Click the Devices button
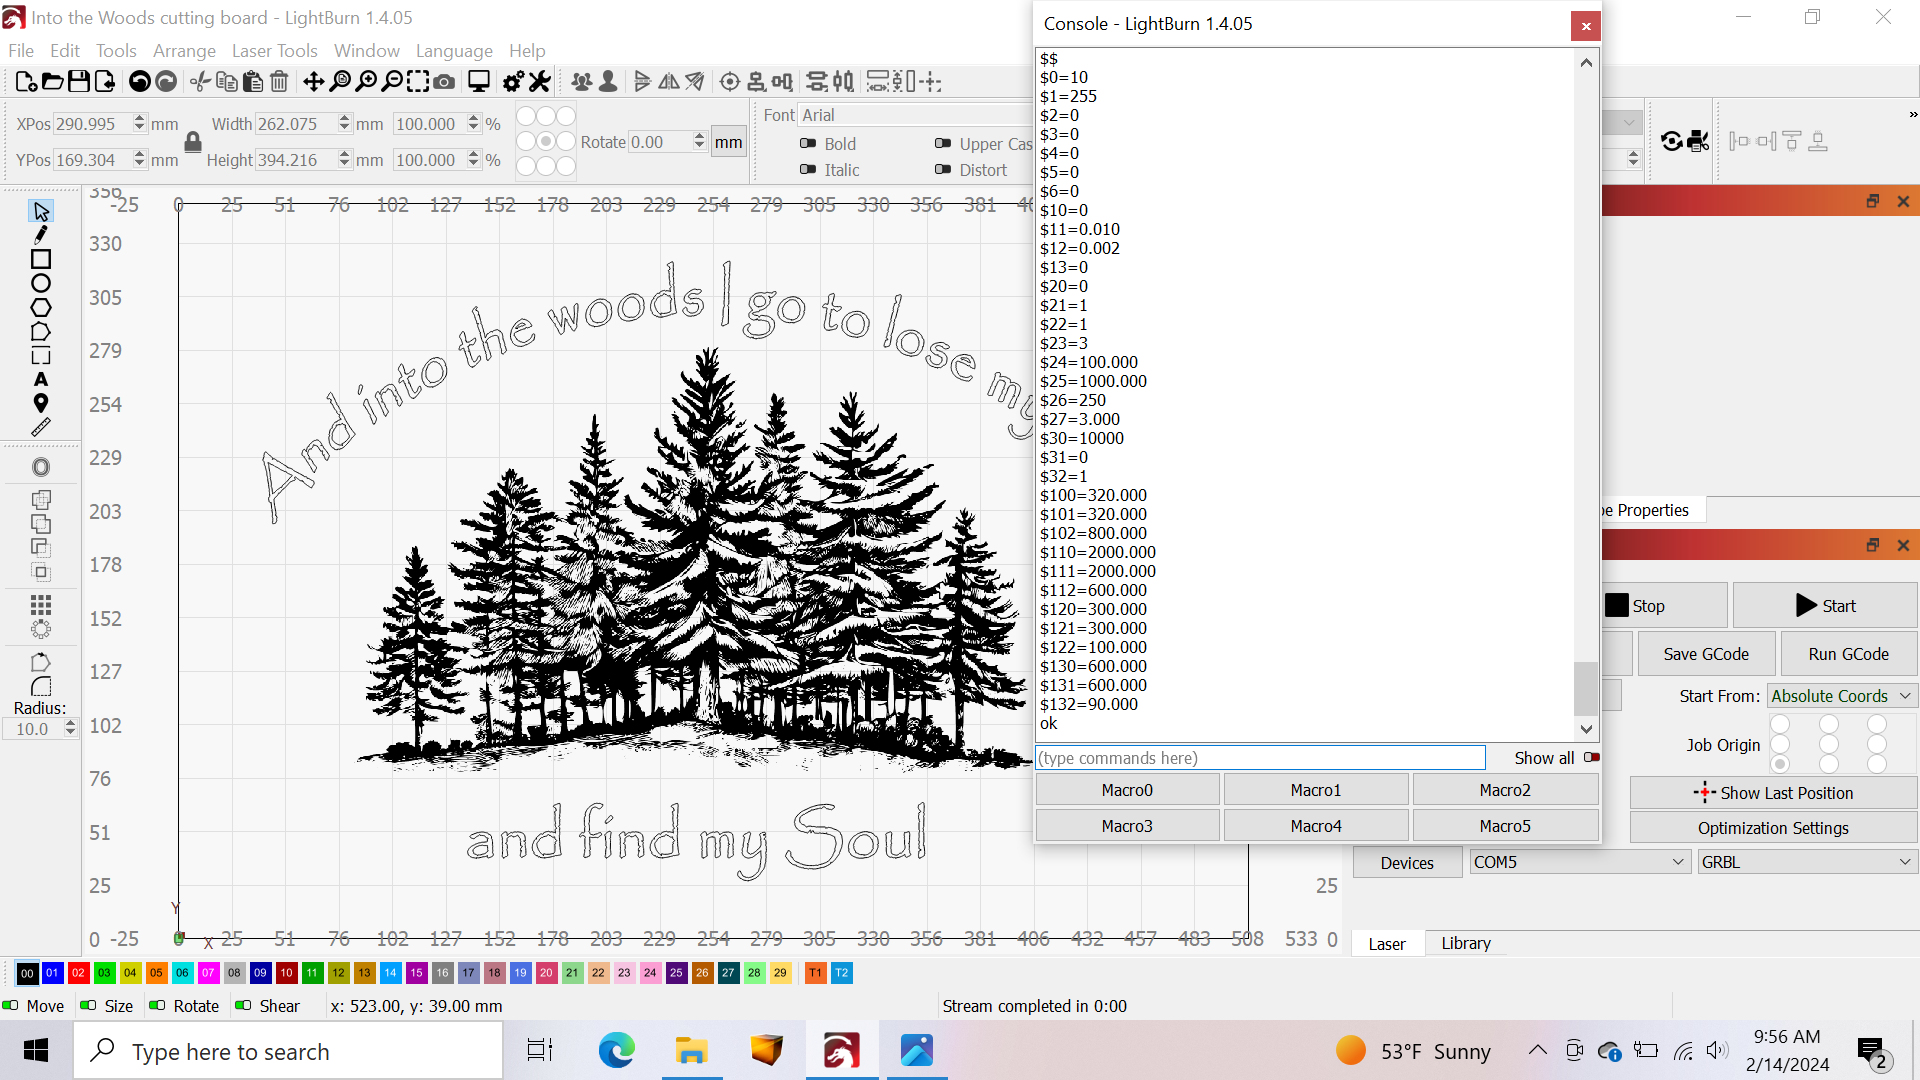 pos(1407,863)
